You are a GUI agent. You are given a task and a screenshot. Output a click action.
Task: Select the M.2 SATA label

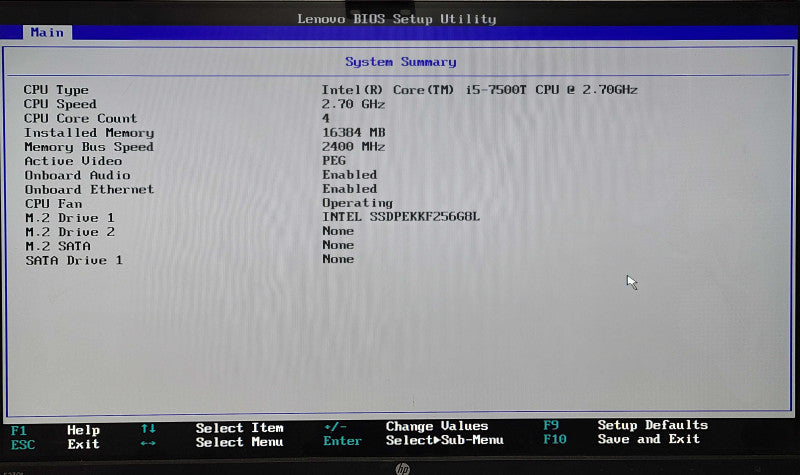click(58, 246)
